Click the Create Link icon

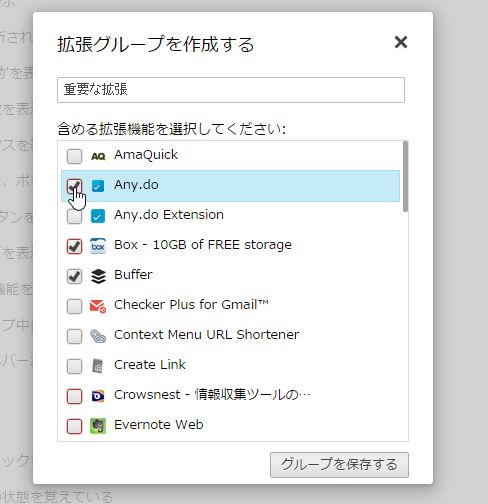pos(98,366)
